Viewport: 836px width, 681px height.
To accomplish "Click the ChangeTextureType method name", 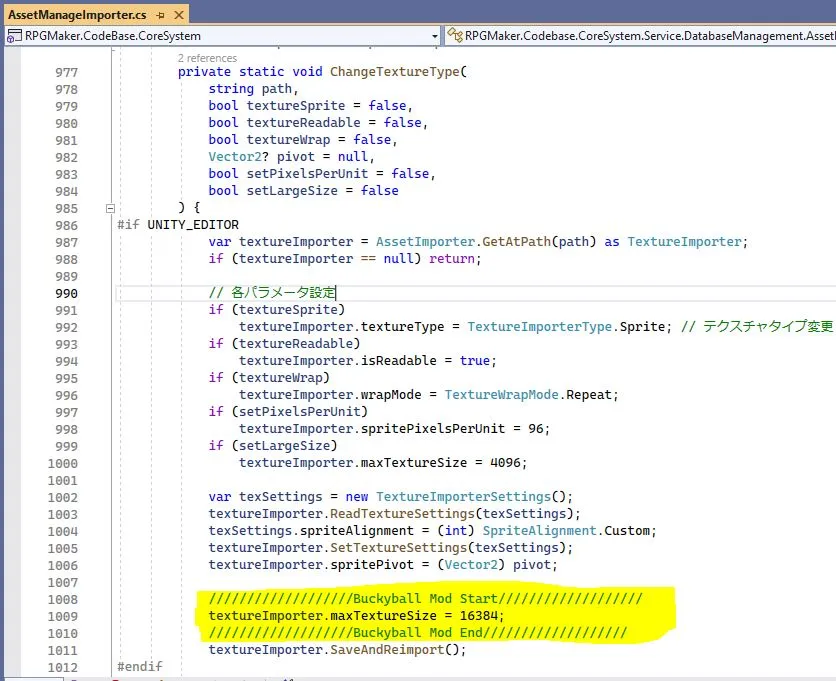I will point(397,72).
